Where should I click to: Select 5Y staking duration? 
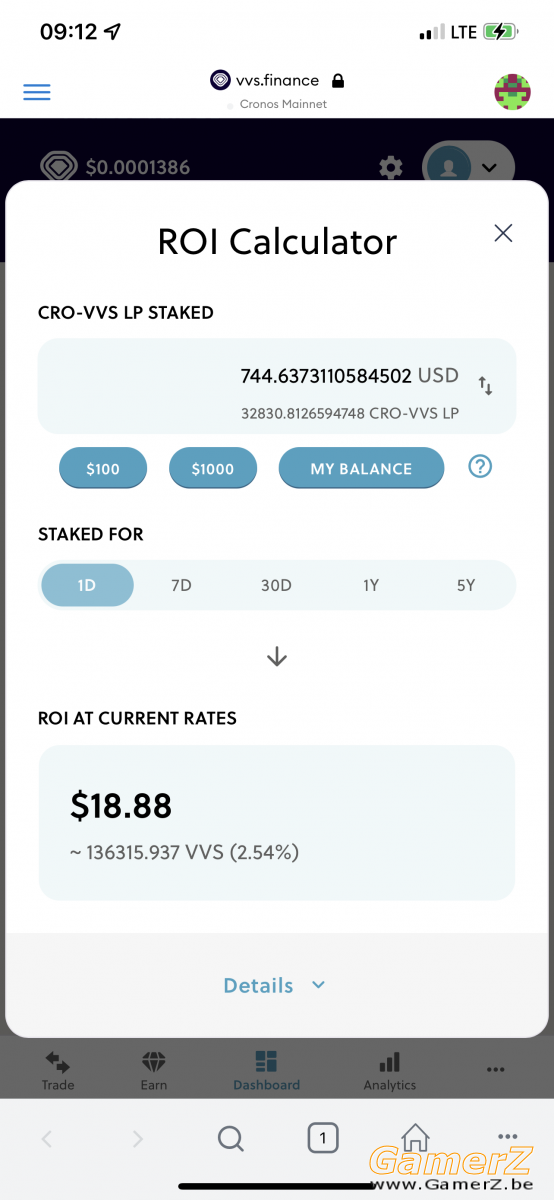(466, 585)
